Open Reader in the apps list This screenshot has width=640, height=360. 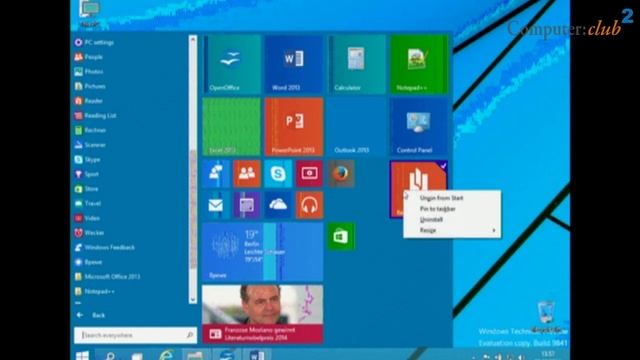coord(89,101)
